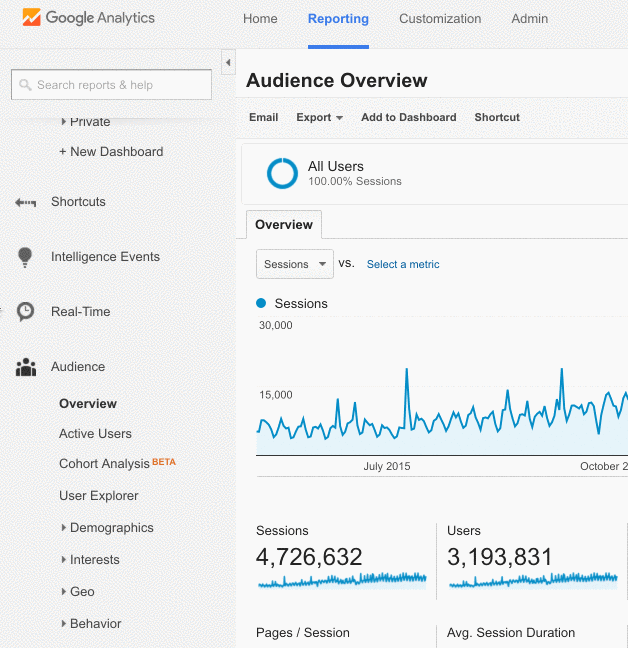This screenshot has height=648, width=628.
Task: Click the July 2015 axis label
Action: coord(387,466)
